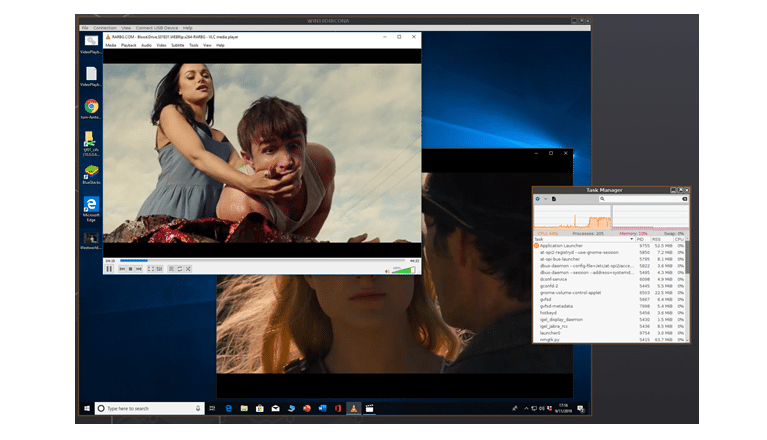Seek in the VLC progress bar
This screenshot has height=440, width=767.
click(262, 261)
